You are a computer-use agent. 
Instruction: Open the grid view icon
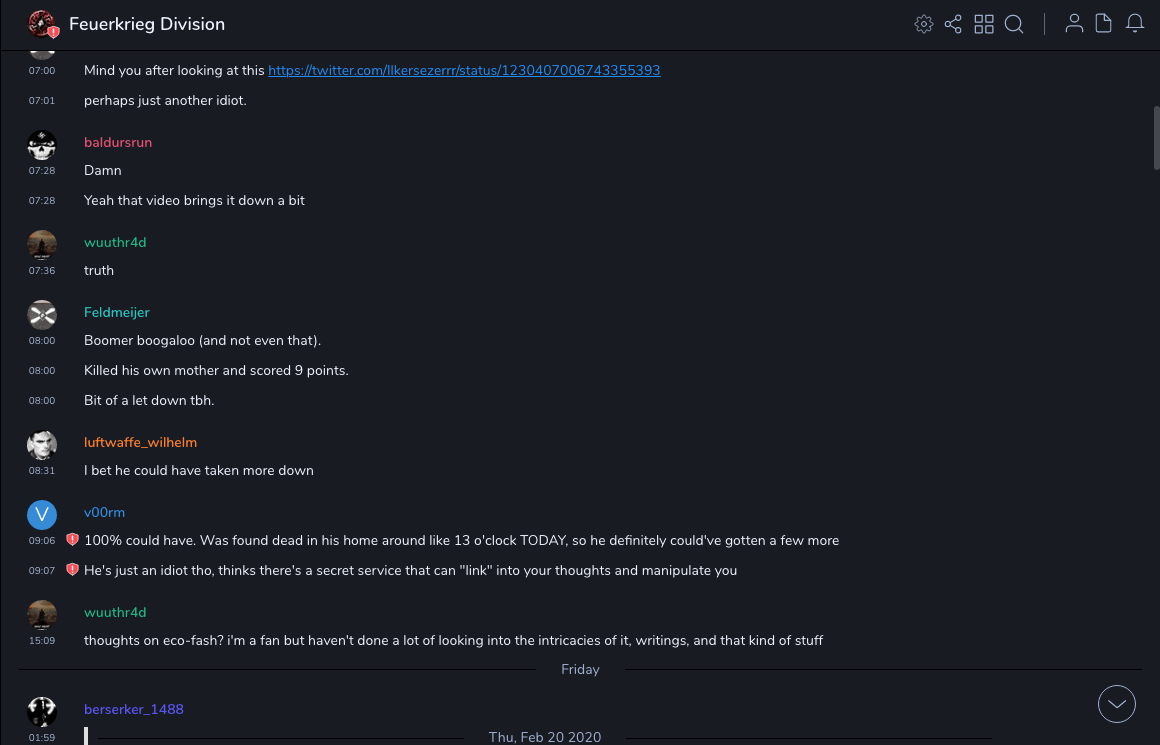pos(984,24)
